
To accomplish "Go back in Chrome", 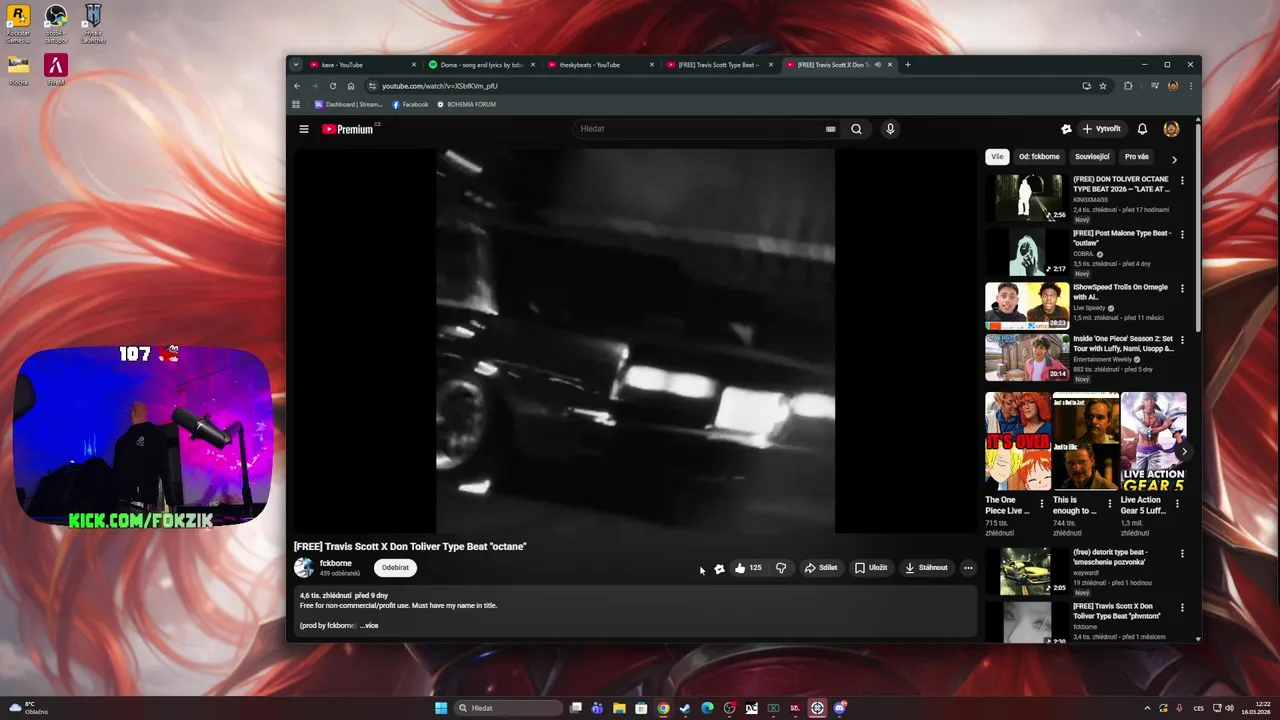I will coord(297,86).
